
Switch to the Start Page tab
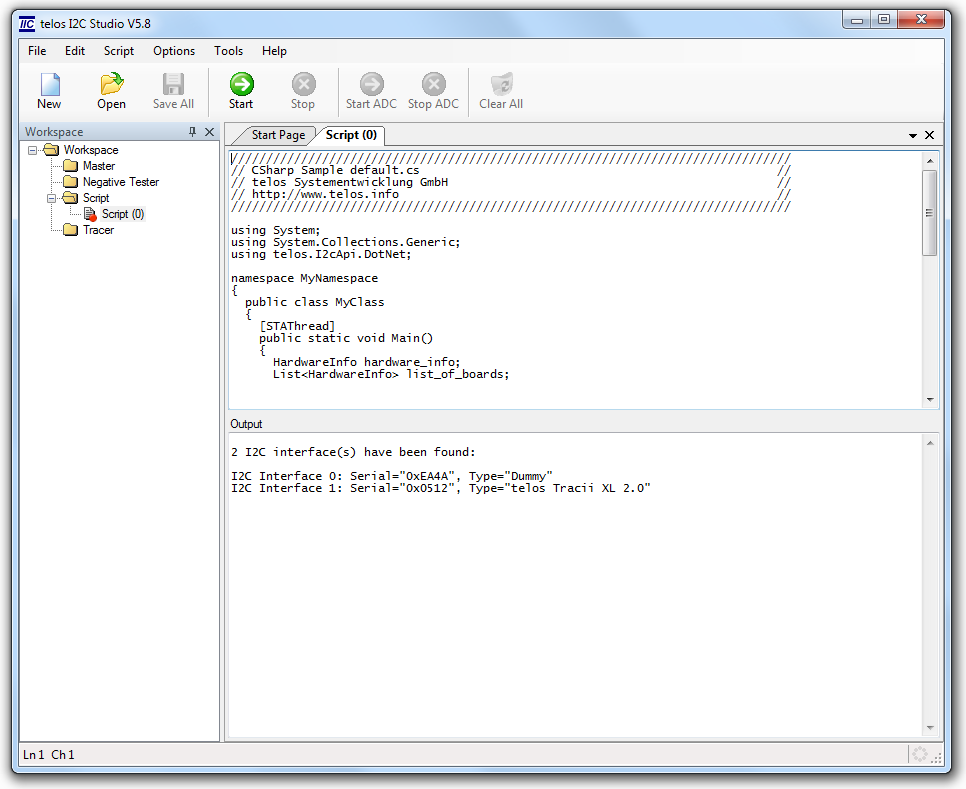277,135
